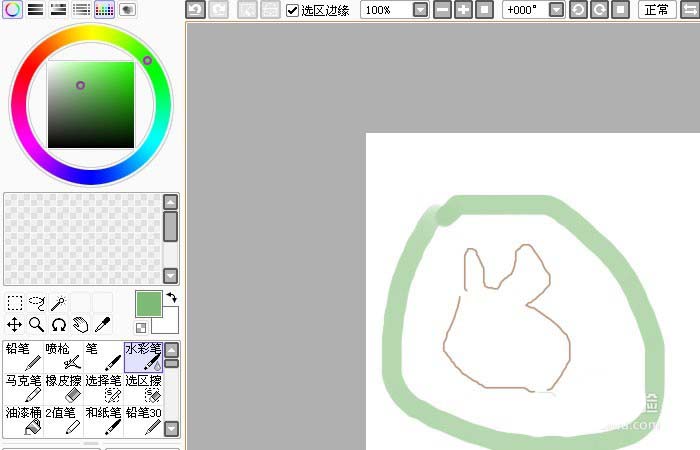Viewport: 700px width, 450px height.
Task: Select the 马克笔 marker brush
Action: click(24, 388)
